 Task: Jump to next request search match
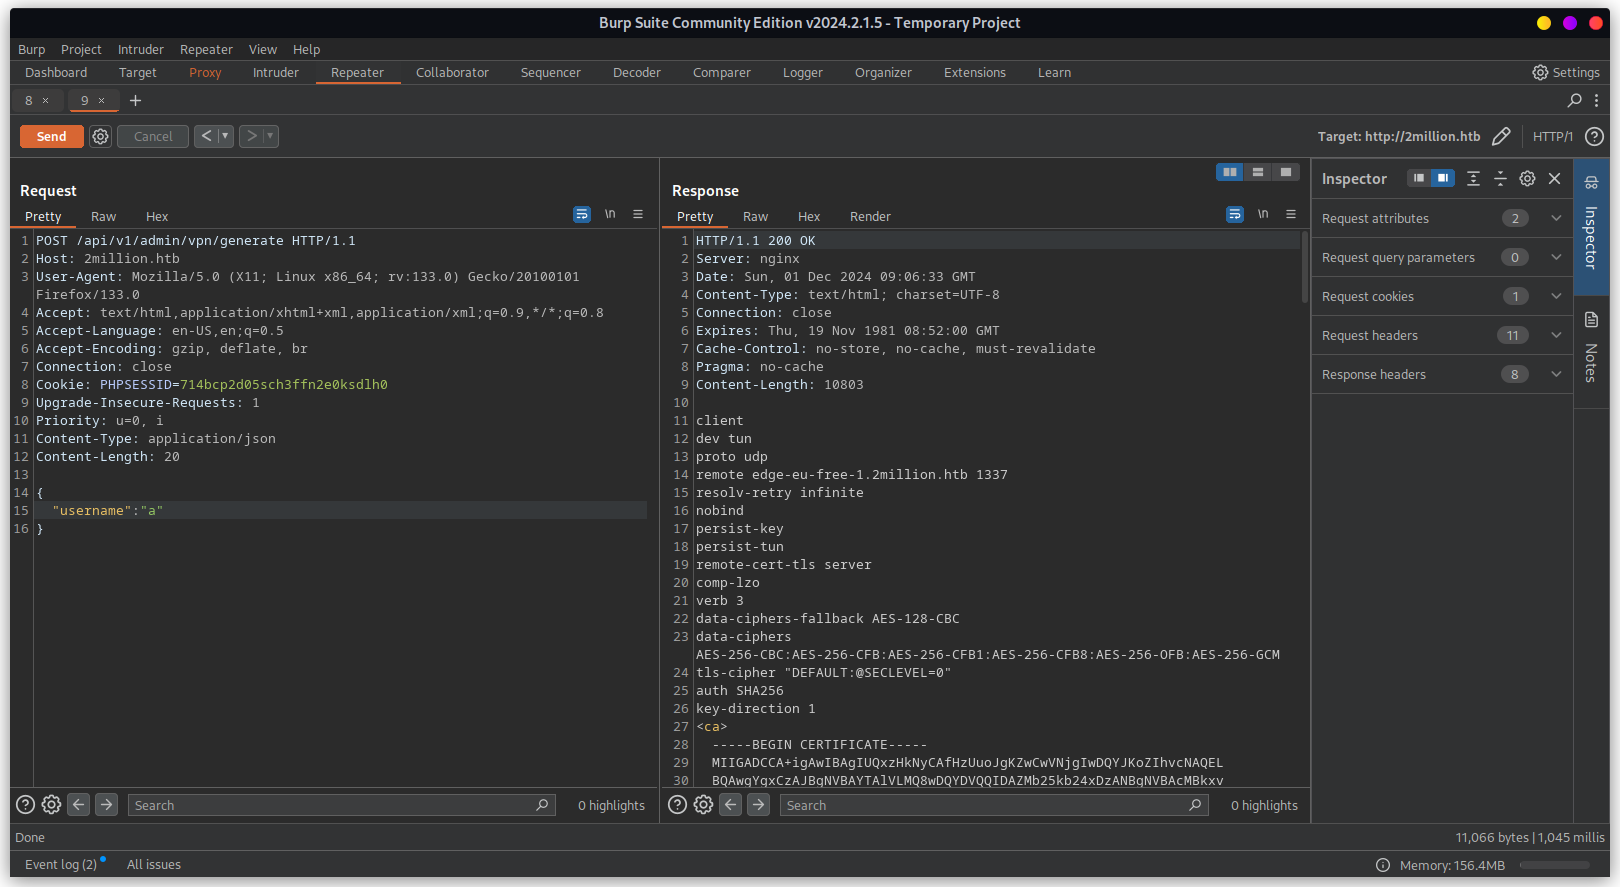tap(107, 804)
